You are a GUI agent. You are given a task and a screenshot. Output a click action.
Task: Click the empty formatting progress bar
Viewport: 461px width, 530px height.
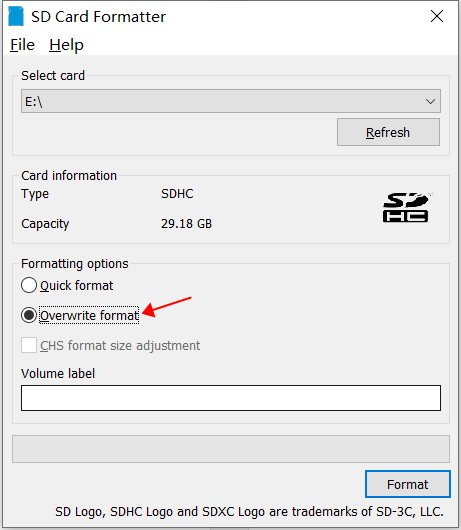coord(231,449)
